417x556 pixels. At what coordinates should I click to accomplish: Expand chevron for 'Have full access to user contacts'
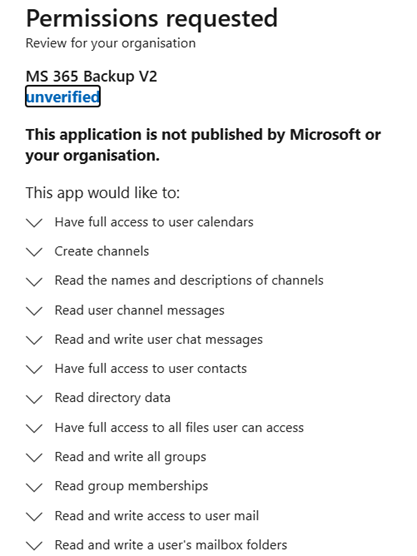[34, 369]
